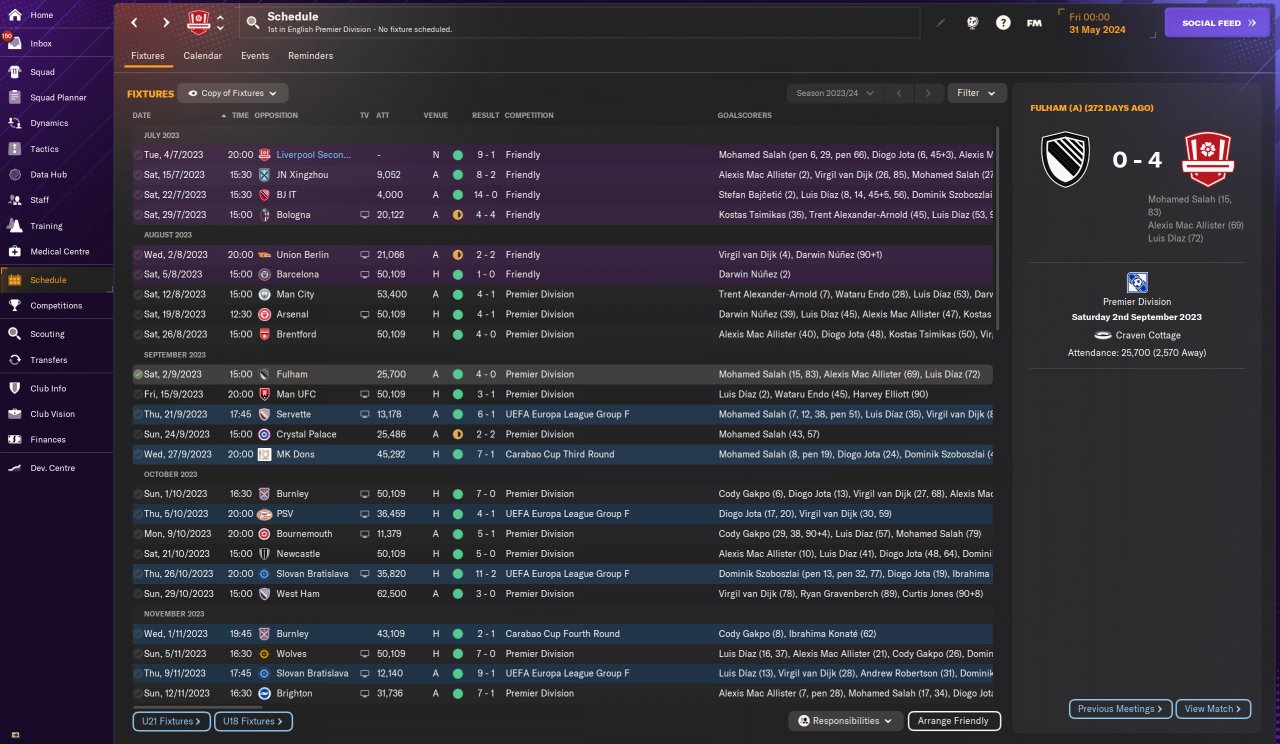Screen dimensions: 1280x744
Task: Click the help question mark icon
Action: (1003, 22)
